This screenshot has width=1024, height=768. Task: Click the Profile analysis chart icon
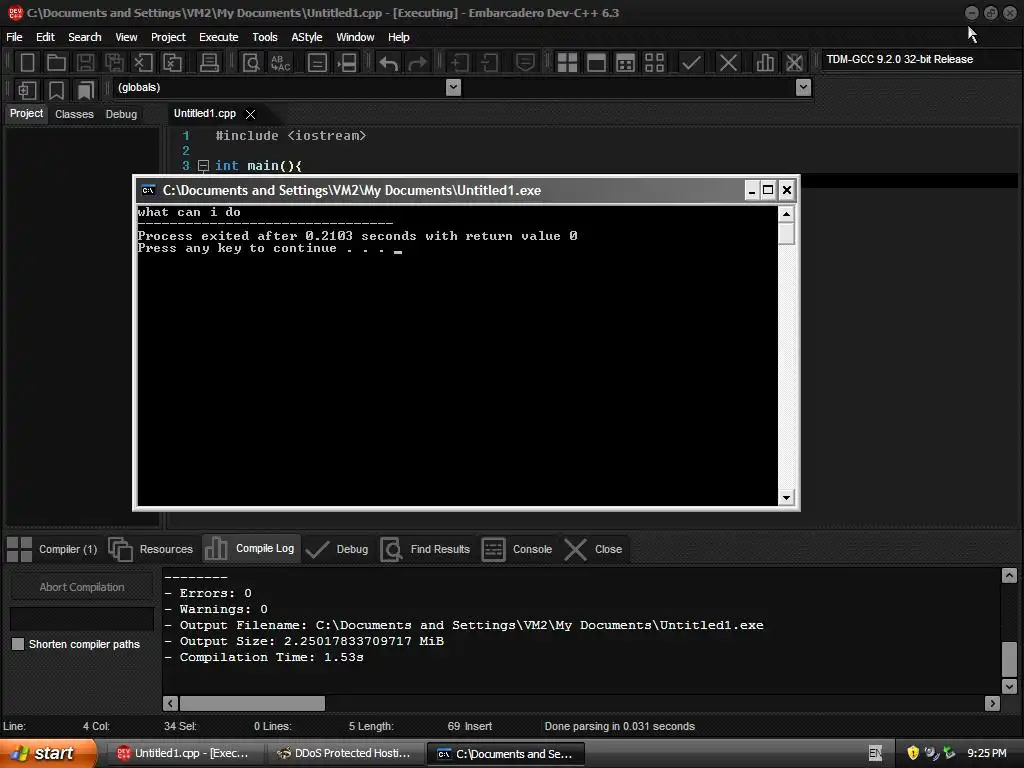[765, 63]
